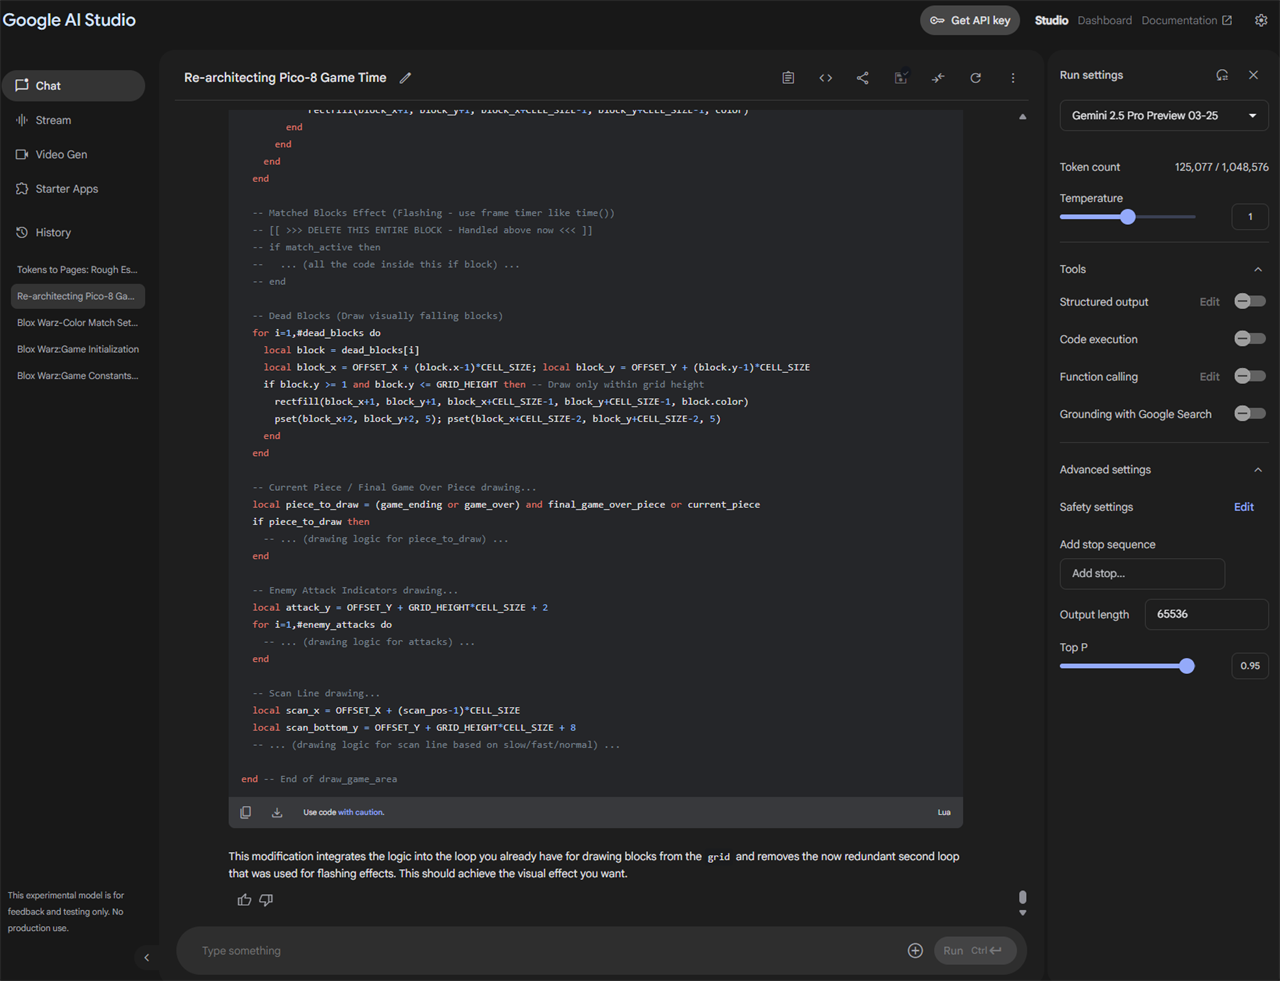Save the prompt using the save icon
Screen dimensions: 1280x981
pos(901,78)
